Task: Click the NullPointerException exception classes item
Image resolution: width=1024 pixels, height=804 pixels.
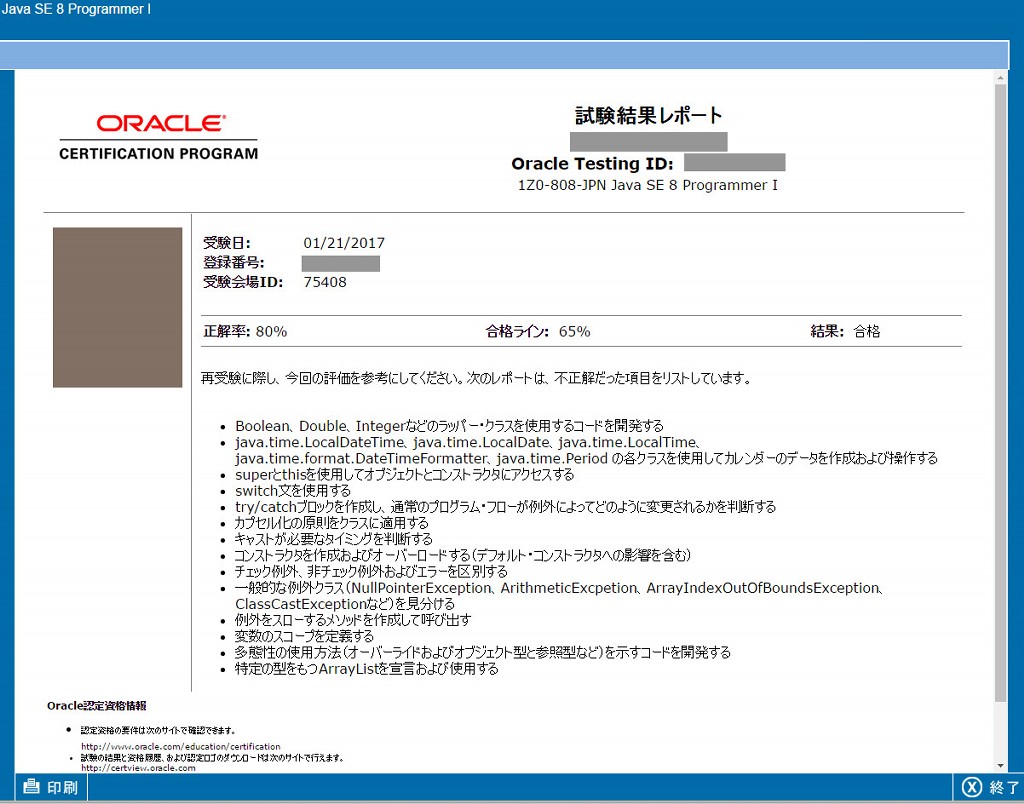Action: [x=560, y=596]
